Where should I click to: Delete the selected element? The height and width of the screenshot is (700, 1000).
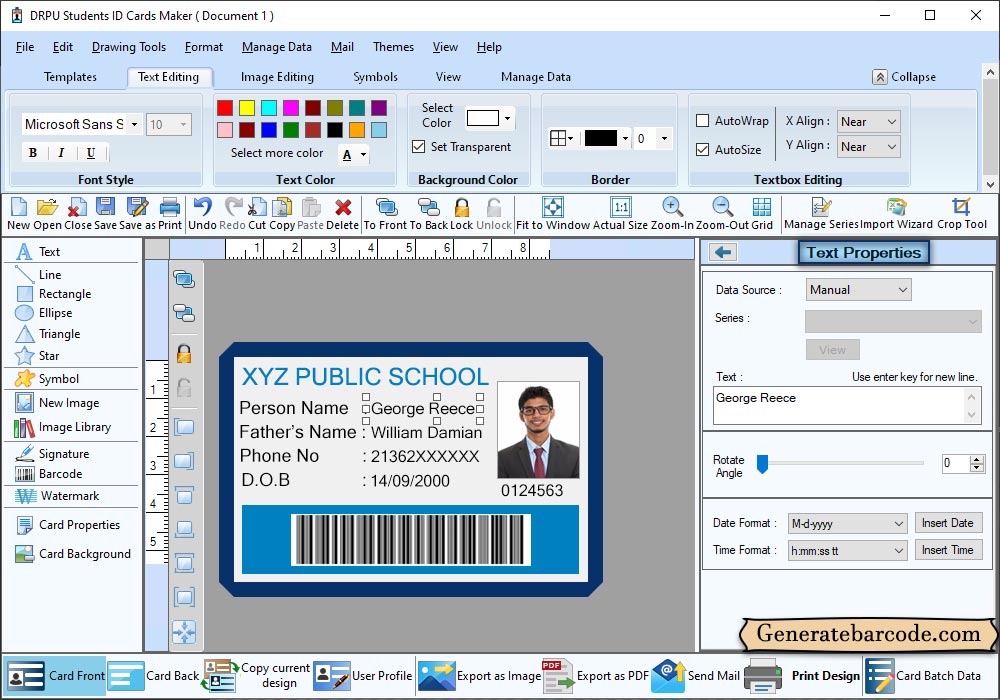pyautogui.click(x=342, y=214)
